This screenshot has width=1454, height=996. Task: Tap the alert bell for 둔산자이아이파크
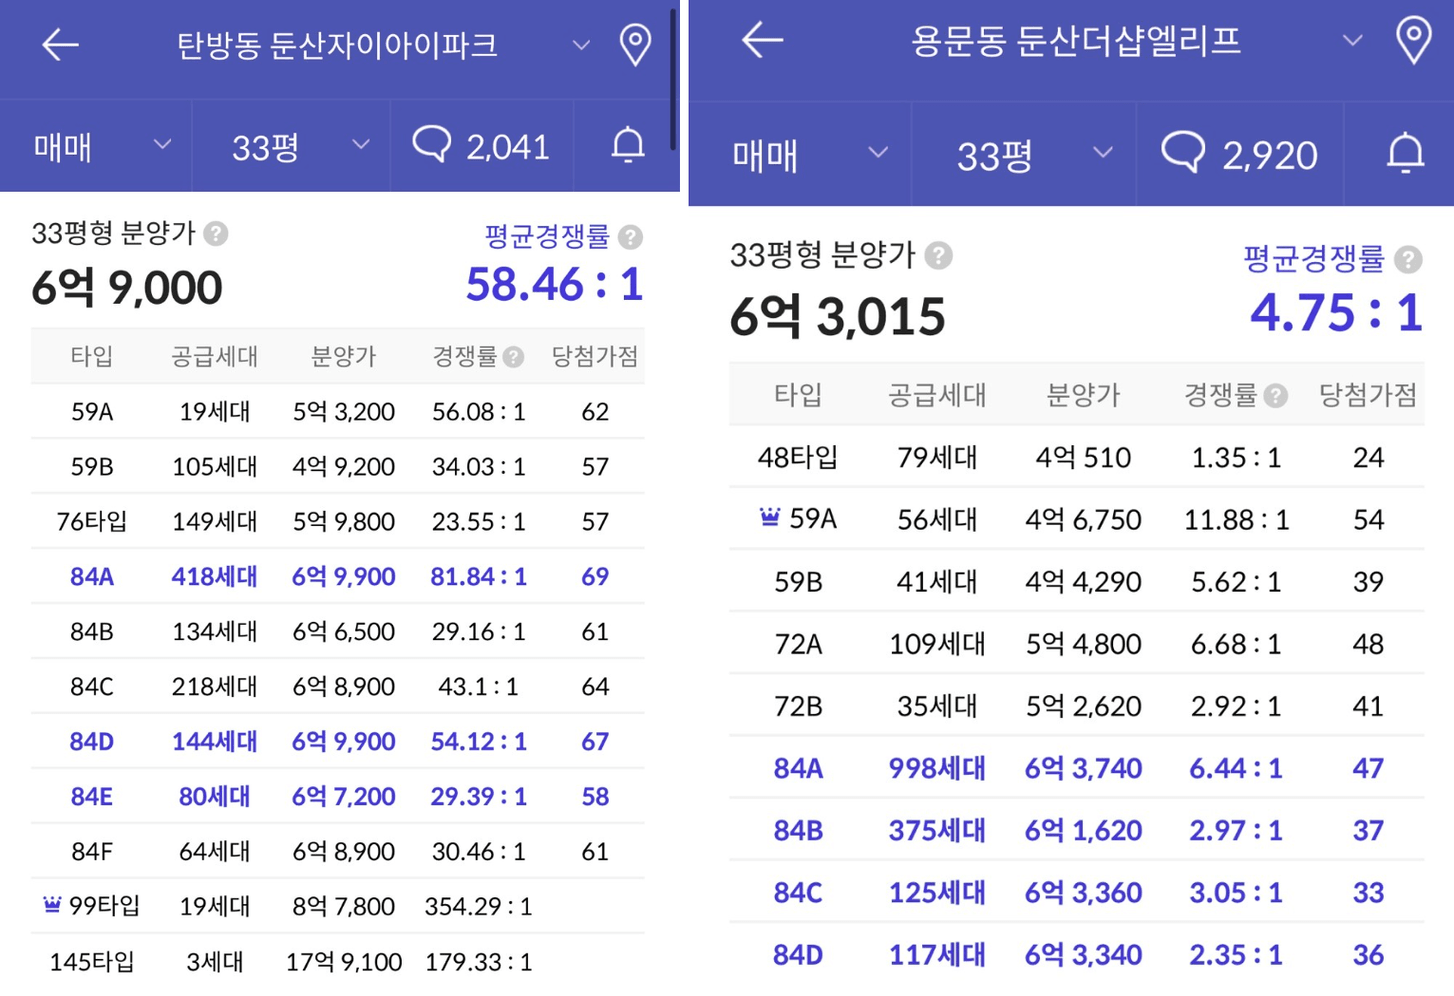(628, 146)
